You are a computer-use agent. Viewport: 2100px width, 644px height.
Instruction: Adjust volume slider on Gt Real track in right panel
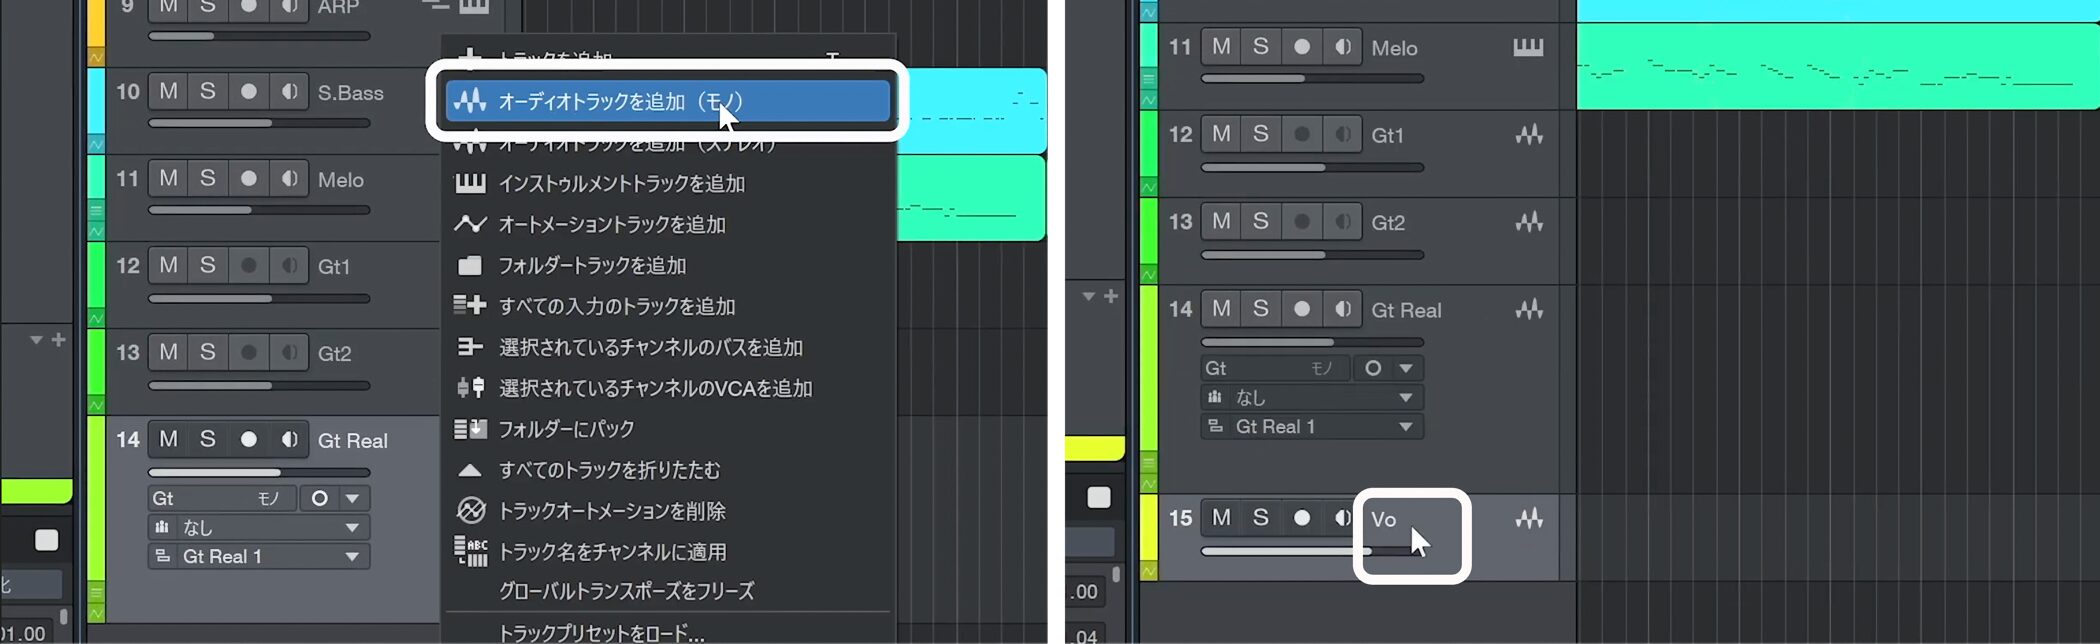1312,342
